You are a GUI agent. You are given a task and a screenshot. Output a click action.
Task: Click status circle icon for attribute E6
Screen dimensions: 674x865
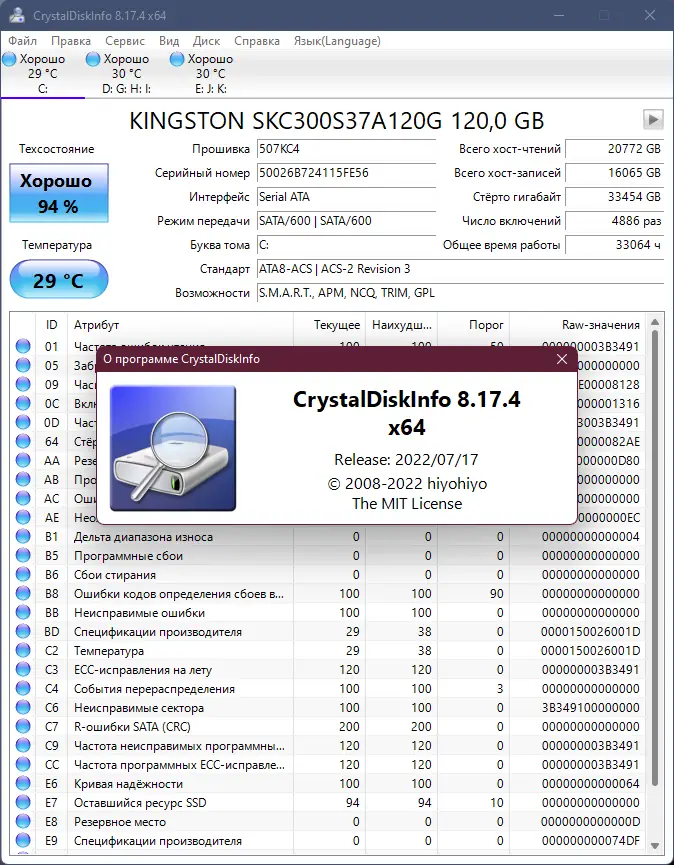pyautogui.click(x=23, y=784)
